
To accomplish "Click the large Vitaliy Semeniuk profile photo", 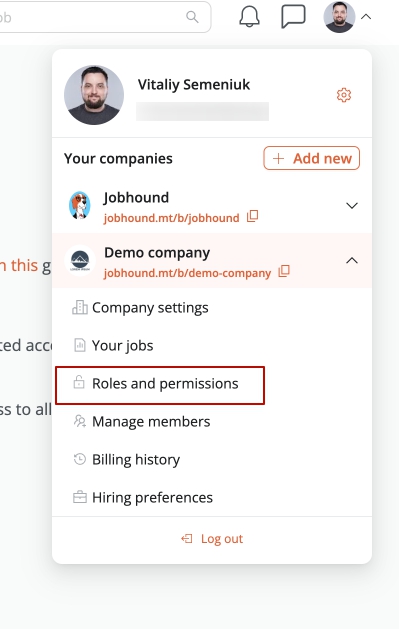I will coord(94,95).
